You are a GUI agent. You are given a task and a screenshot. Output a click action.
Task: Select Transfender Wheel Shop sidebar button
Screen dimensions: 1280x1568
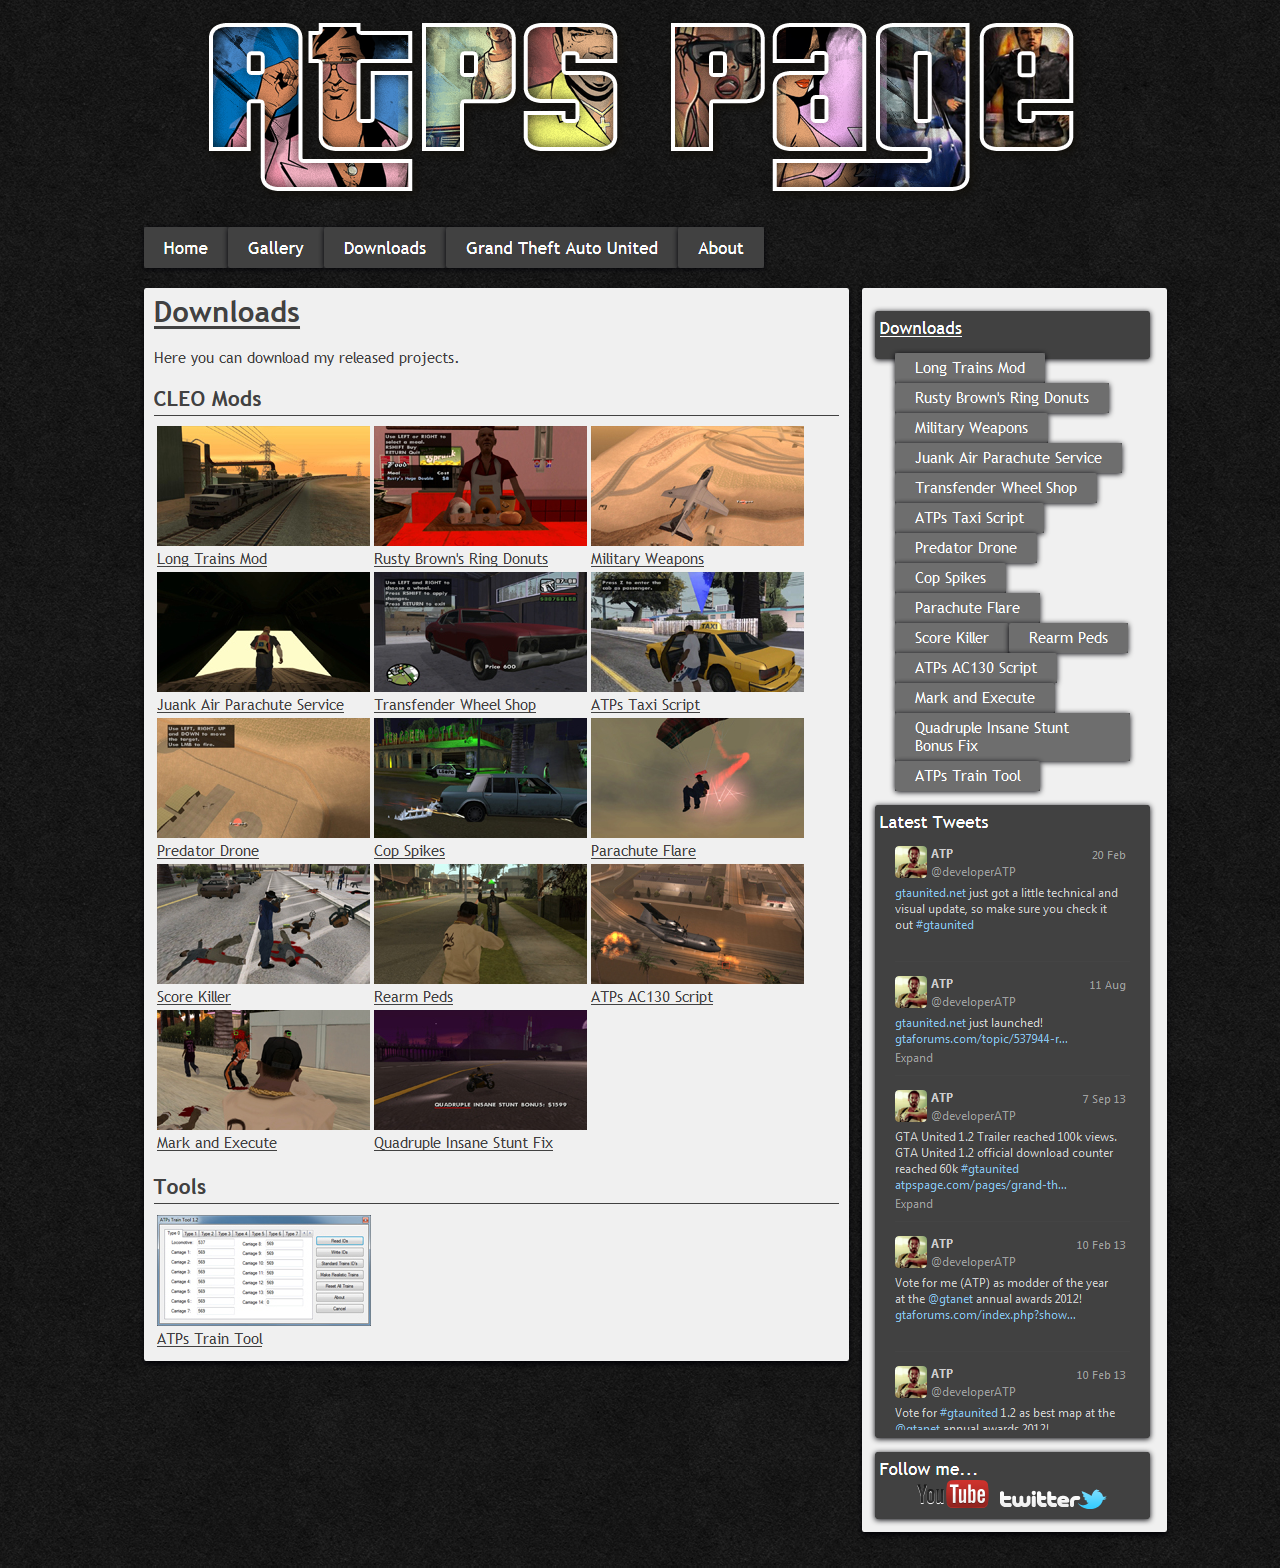(x=996, y=488)
